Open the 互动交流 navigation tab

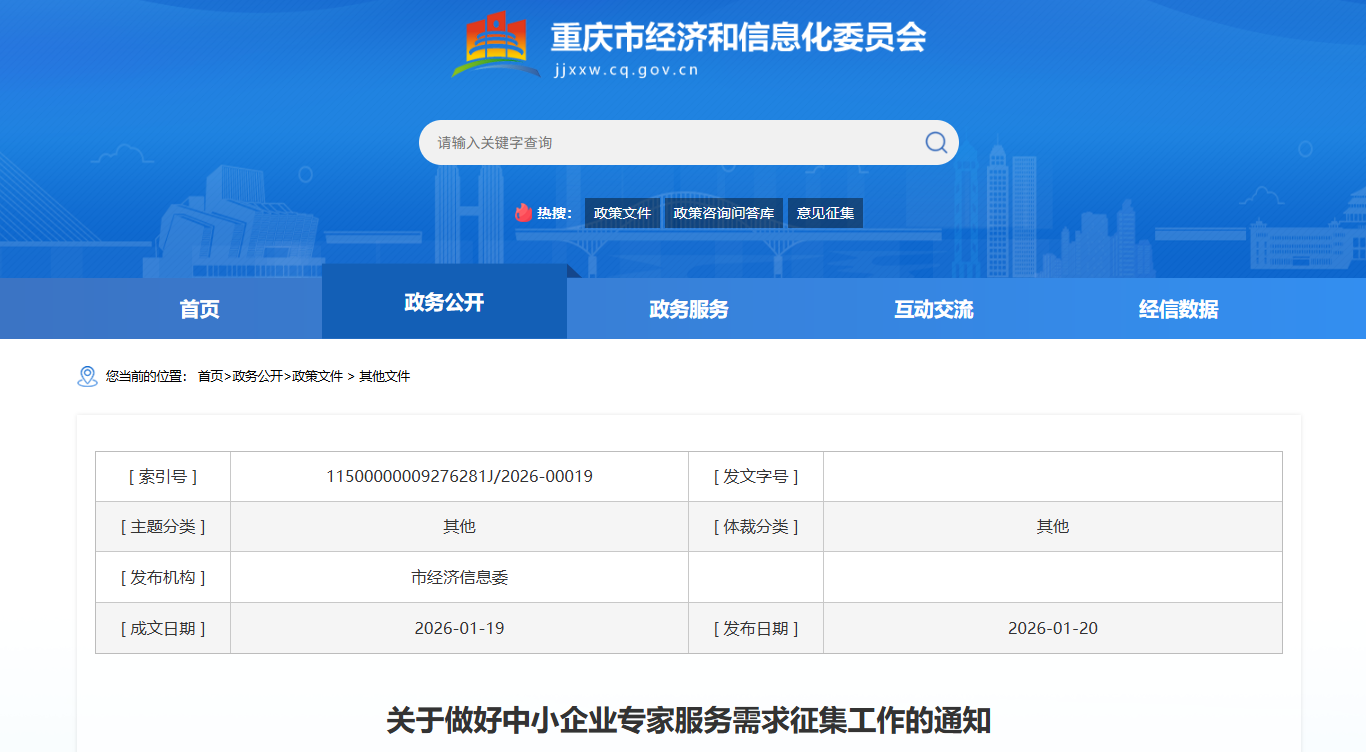point(934,309)
